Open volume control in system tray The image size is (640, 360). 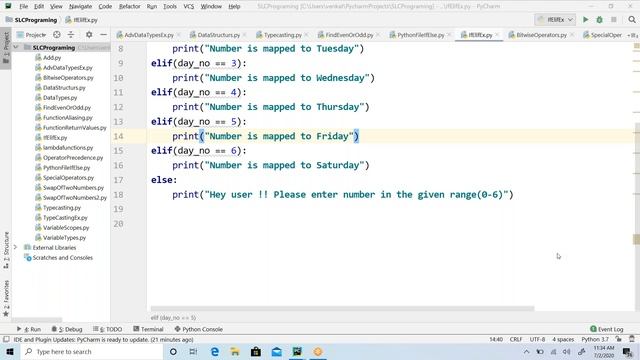point(567,351)
